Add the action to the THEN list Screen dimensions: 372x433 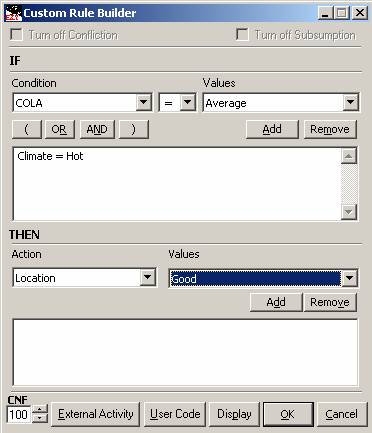click(x=276, y=302)
